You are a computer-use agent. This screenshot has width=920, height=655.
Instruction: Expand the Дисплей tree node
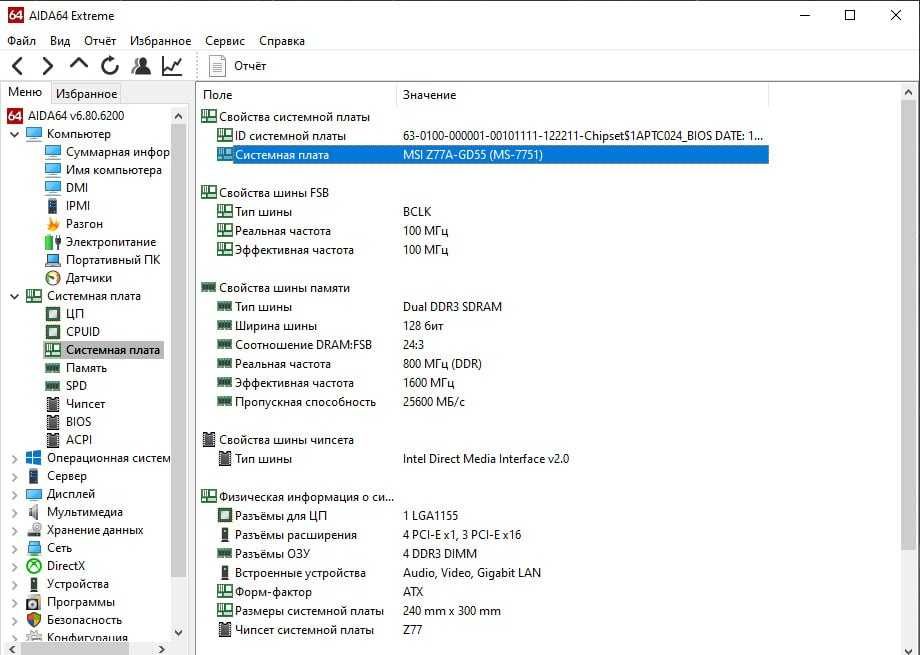(x=15, y=495)
